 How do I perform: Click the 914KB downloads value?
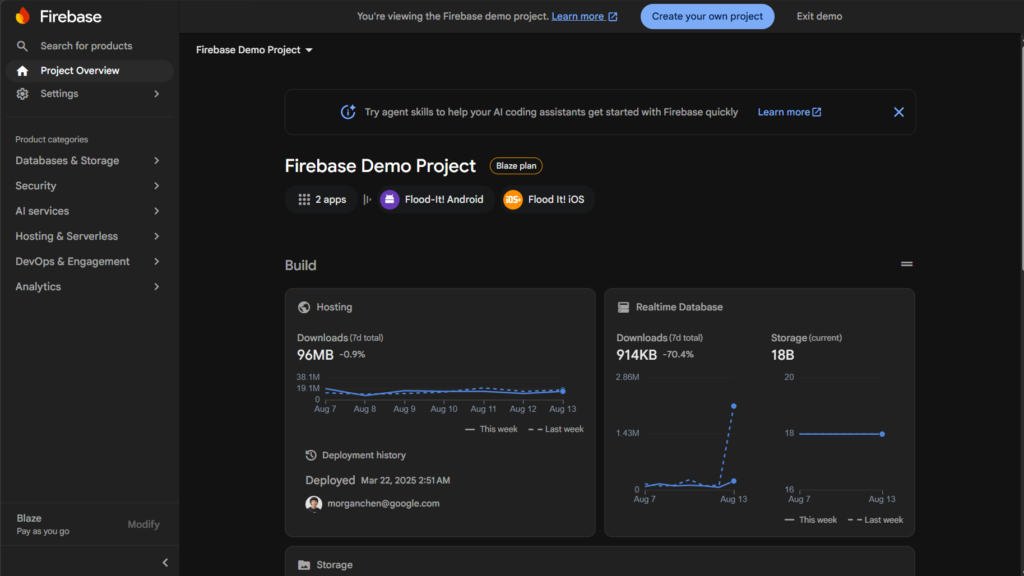[x=636, y=355]
